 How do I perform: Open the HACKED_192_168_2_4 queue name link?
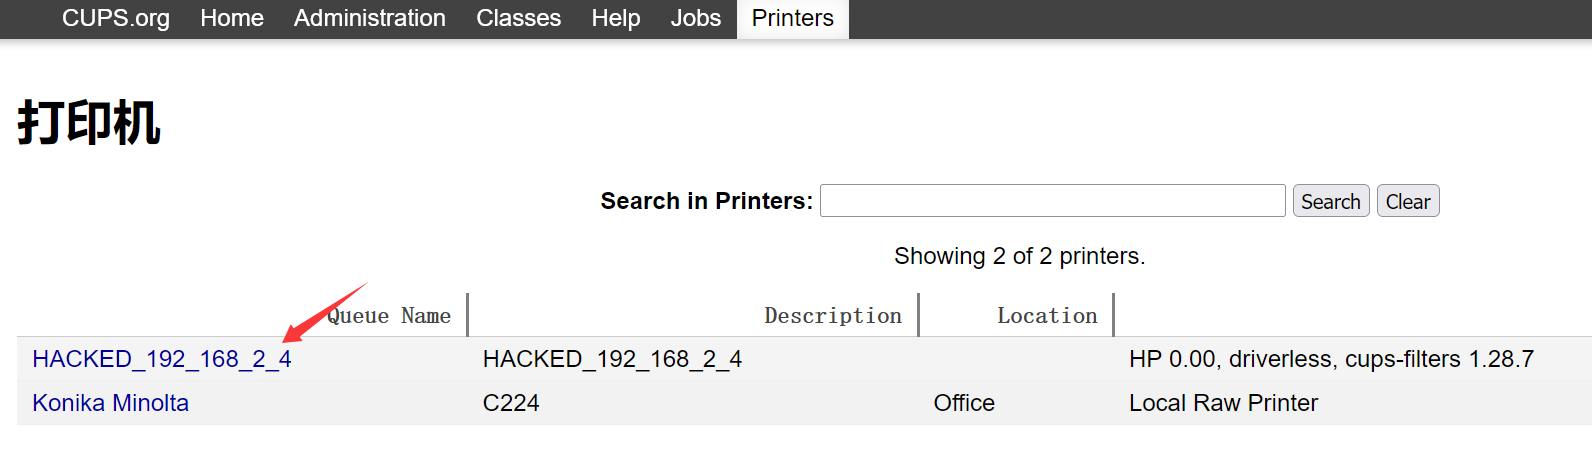click(162, 359)
